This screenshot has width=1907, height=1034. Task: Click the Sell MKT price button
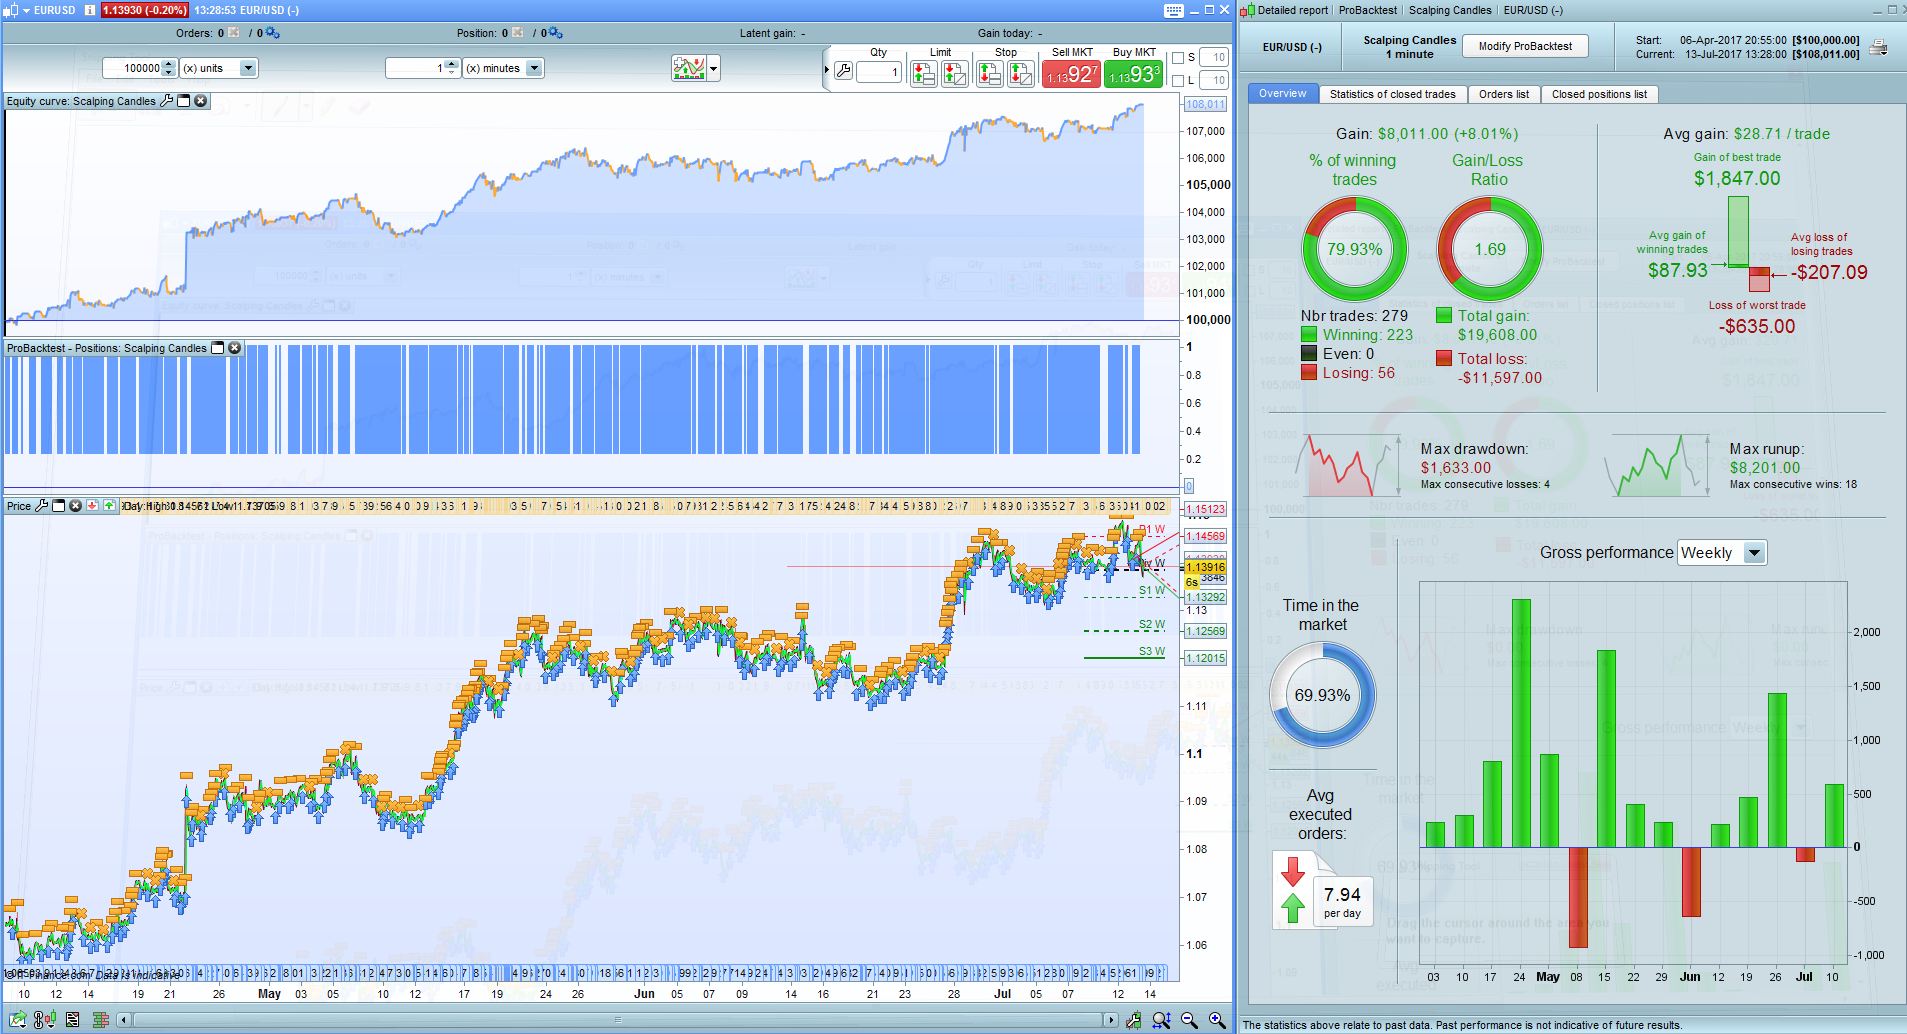coord(1072,74)
